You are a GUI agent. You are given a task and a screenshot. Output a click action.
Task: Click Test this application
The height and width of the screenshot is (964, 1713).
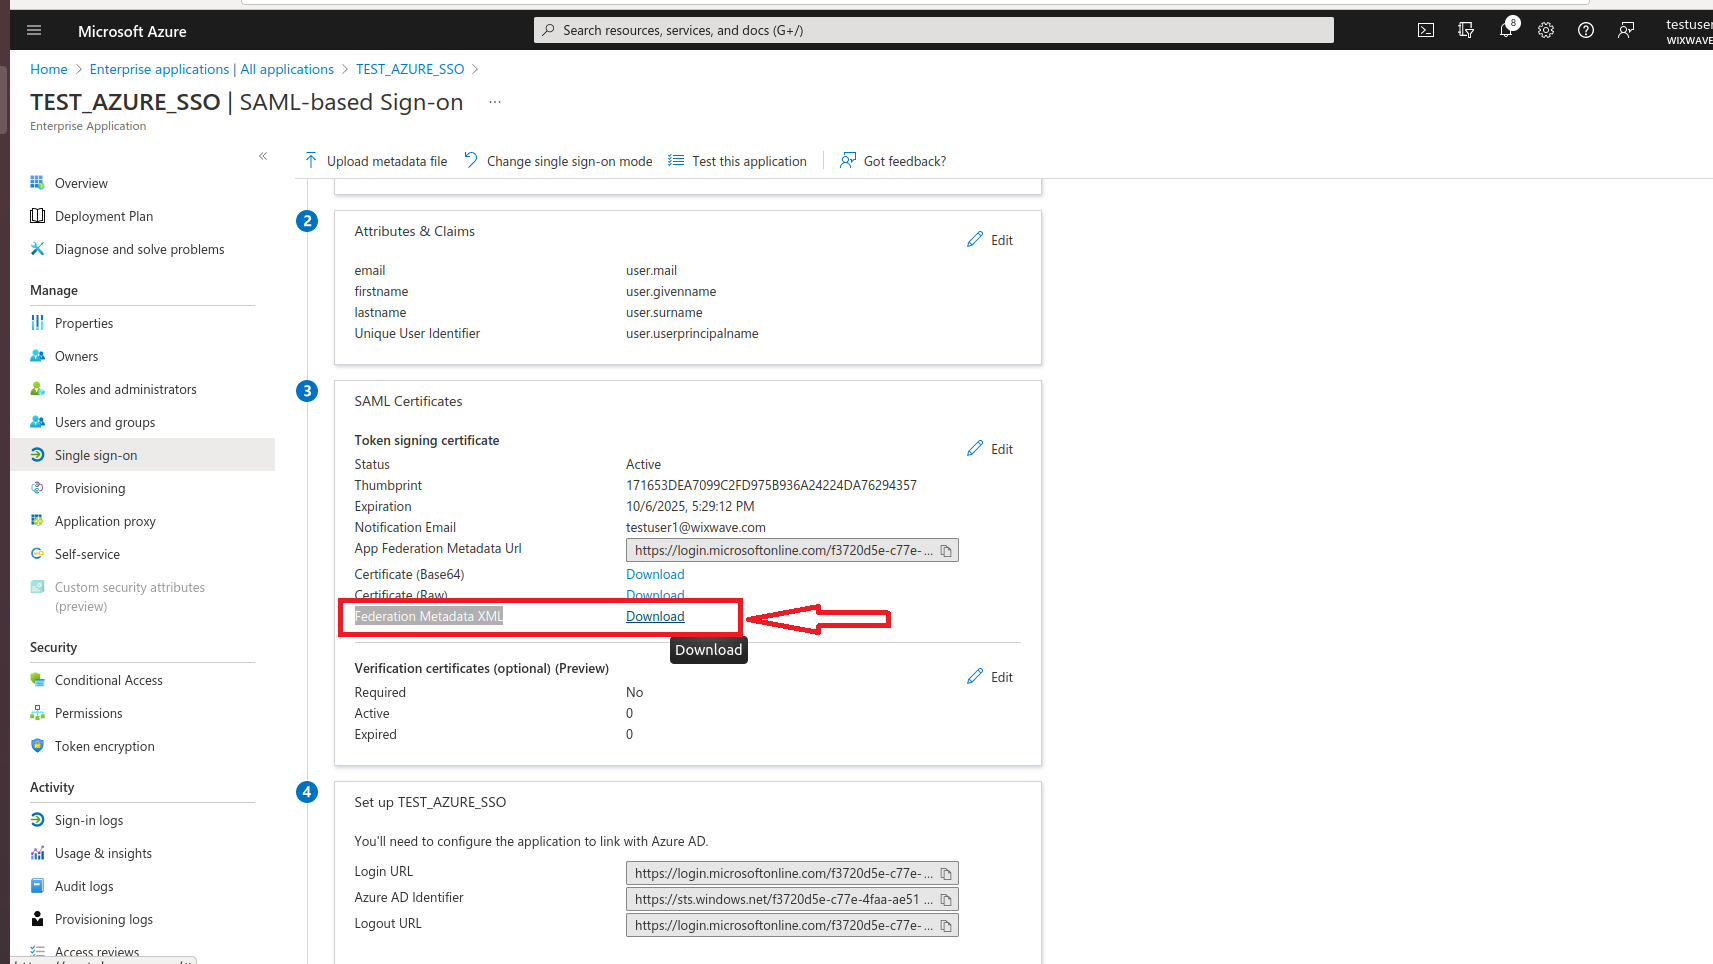point(738,161)
